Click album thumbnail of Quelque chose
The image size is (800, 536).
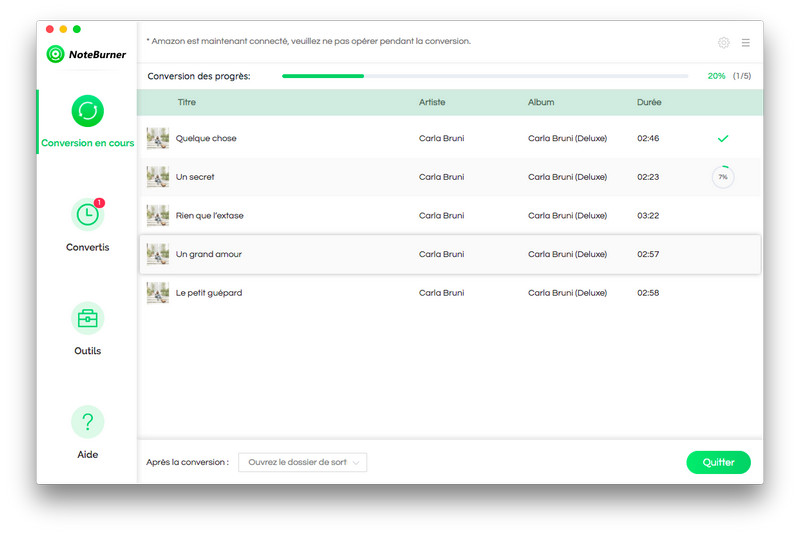coord(158,138)
